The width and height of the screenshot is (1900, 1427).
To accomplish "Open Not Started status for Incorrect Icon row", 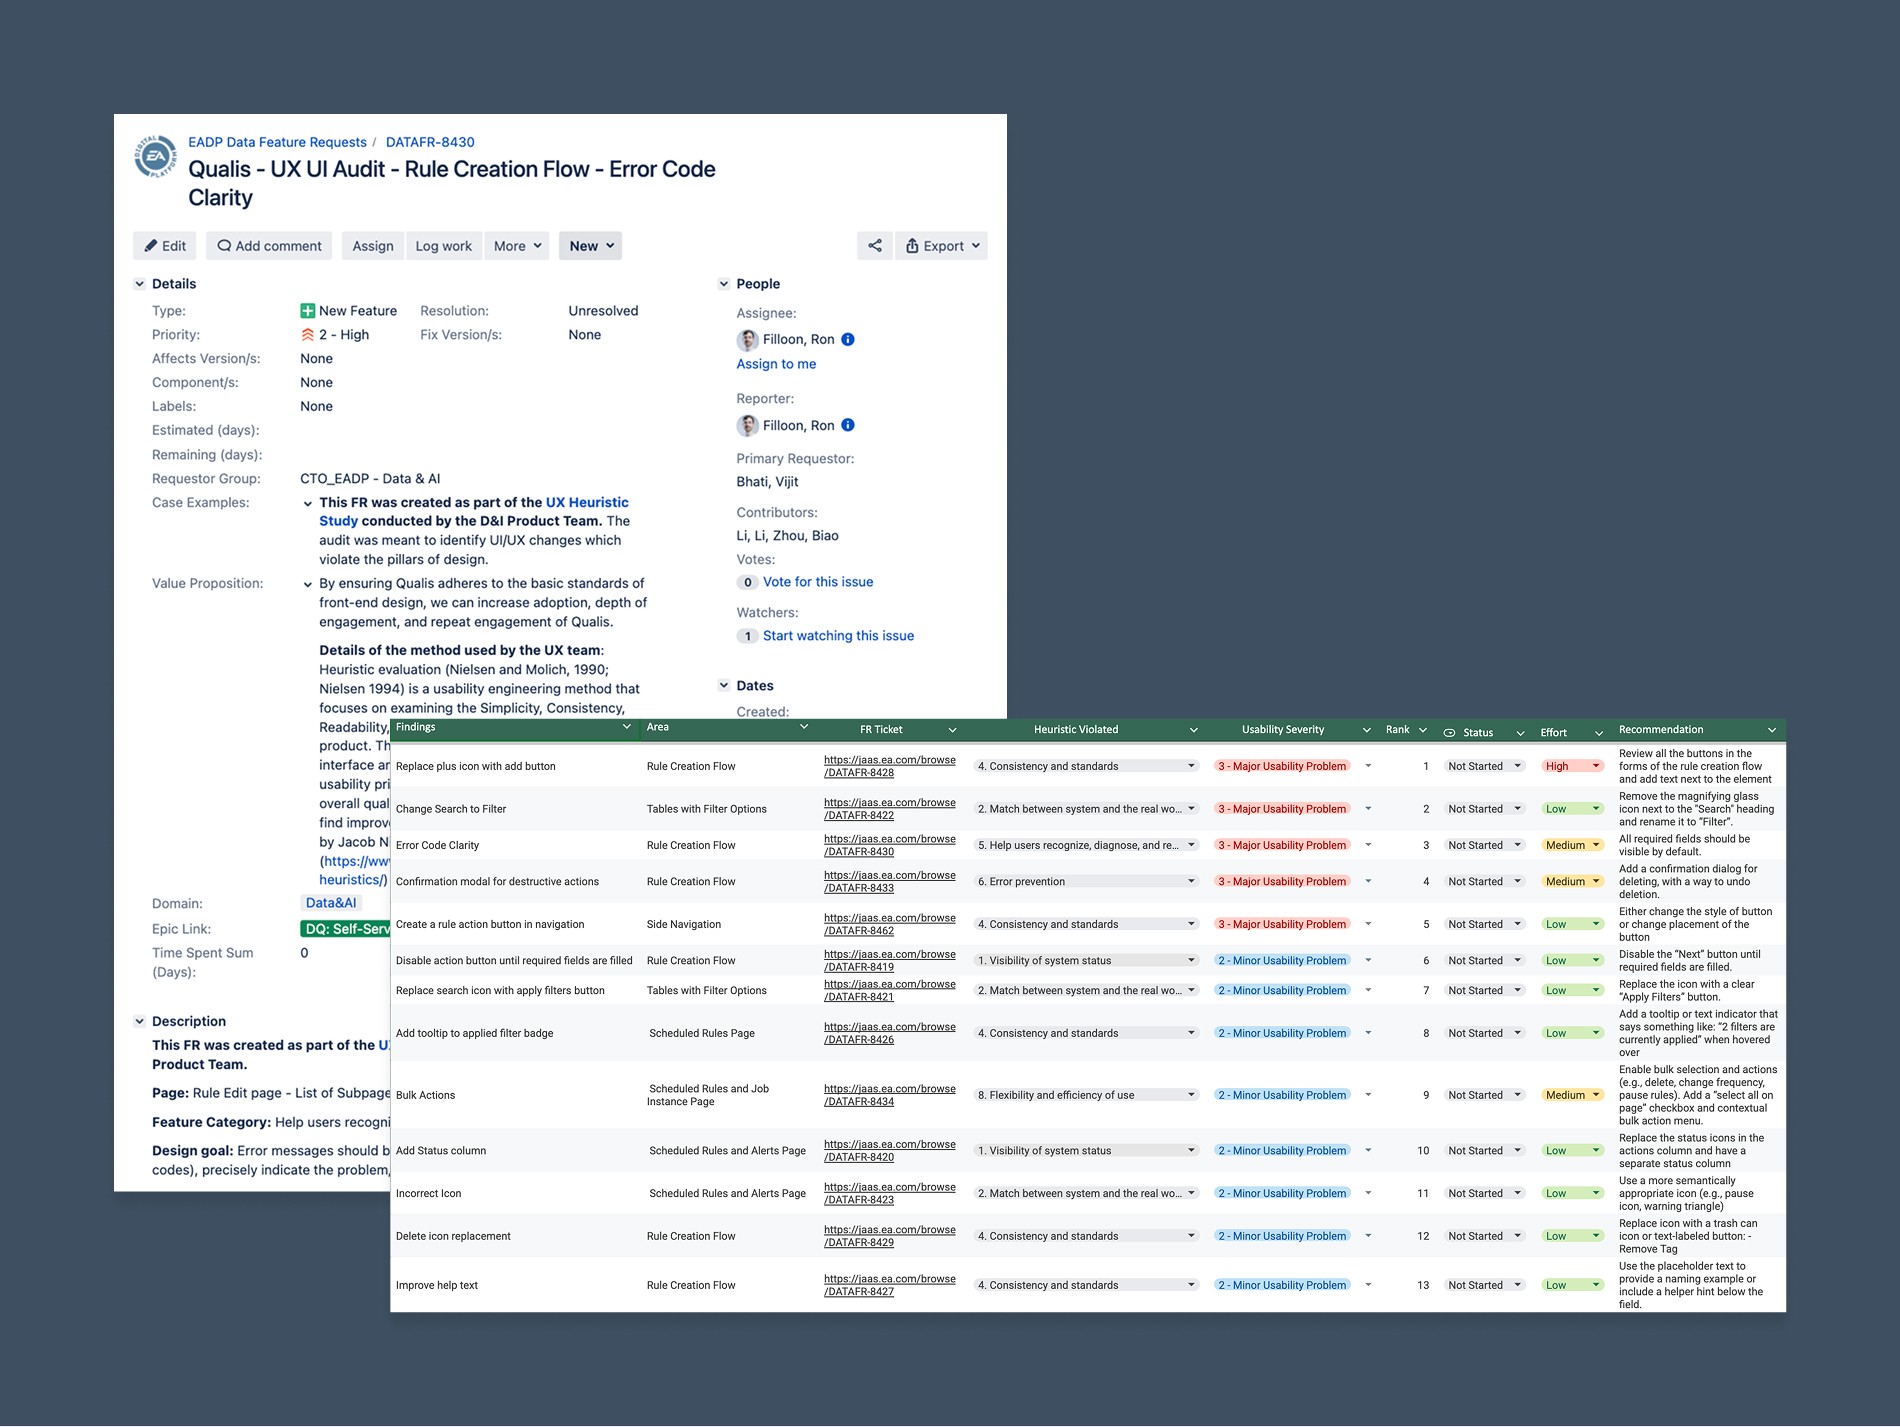I will click(x=1484, y=1194).
